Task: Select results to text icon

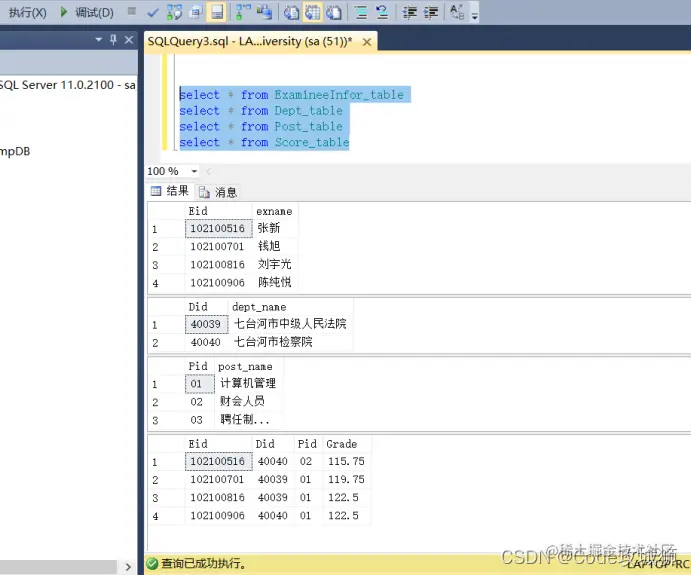Action: (x=291, y=12)
